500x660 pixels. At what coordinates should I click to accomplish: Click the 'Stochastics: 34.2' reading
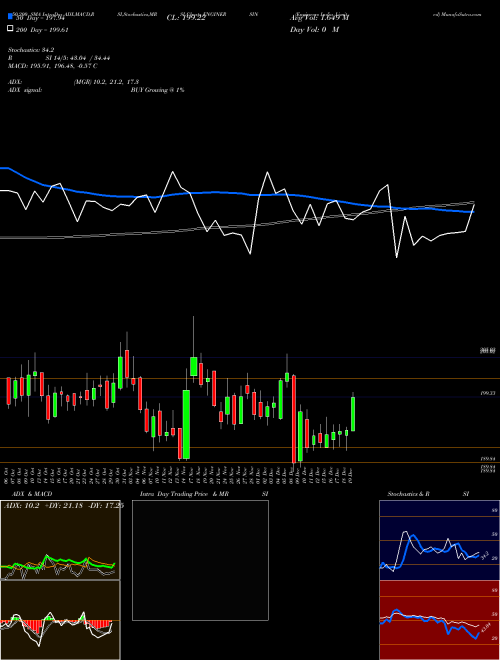point(31,50)
